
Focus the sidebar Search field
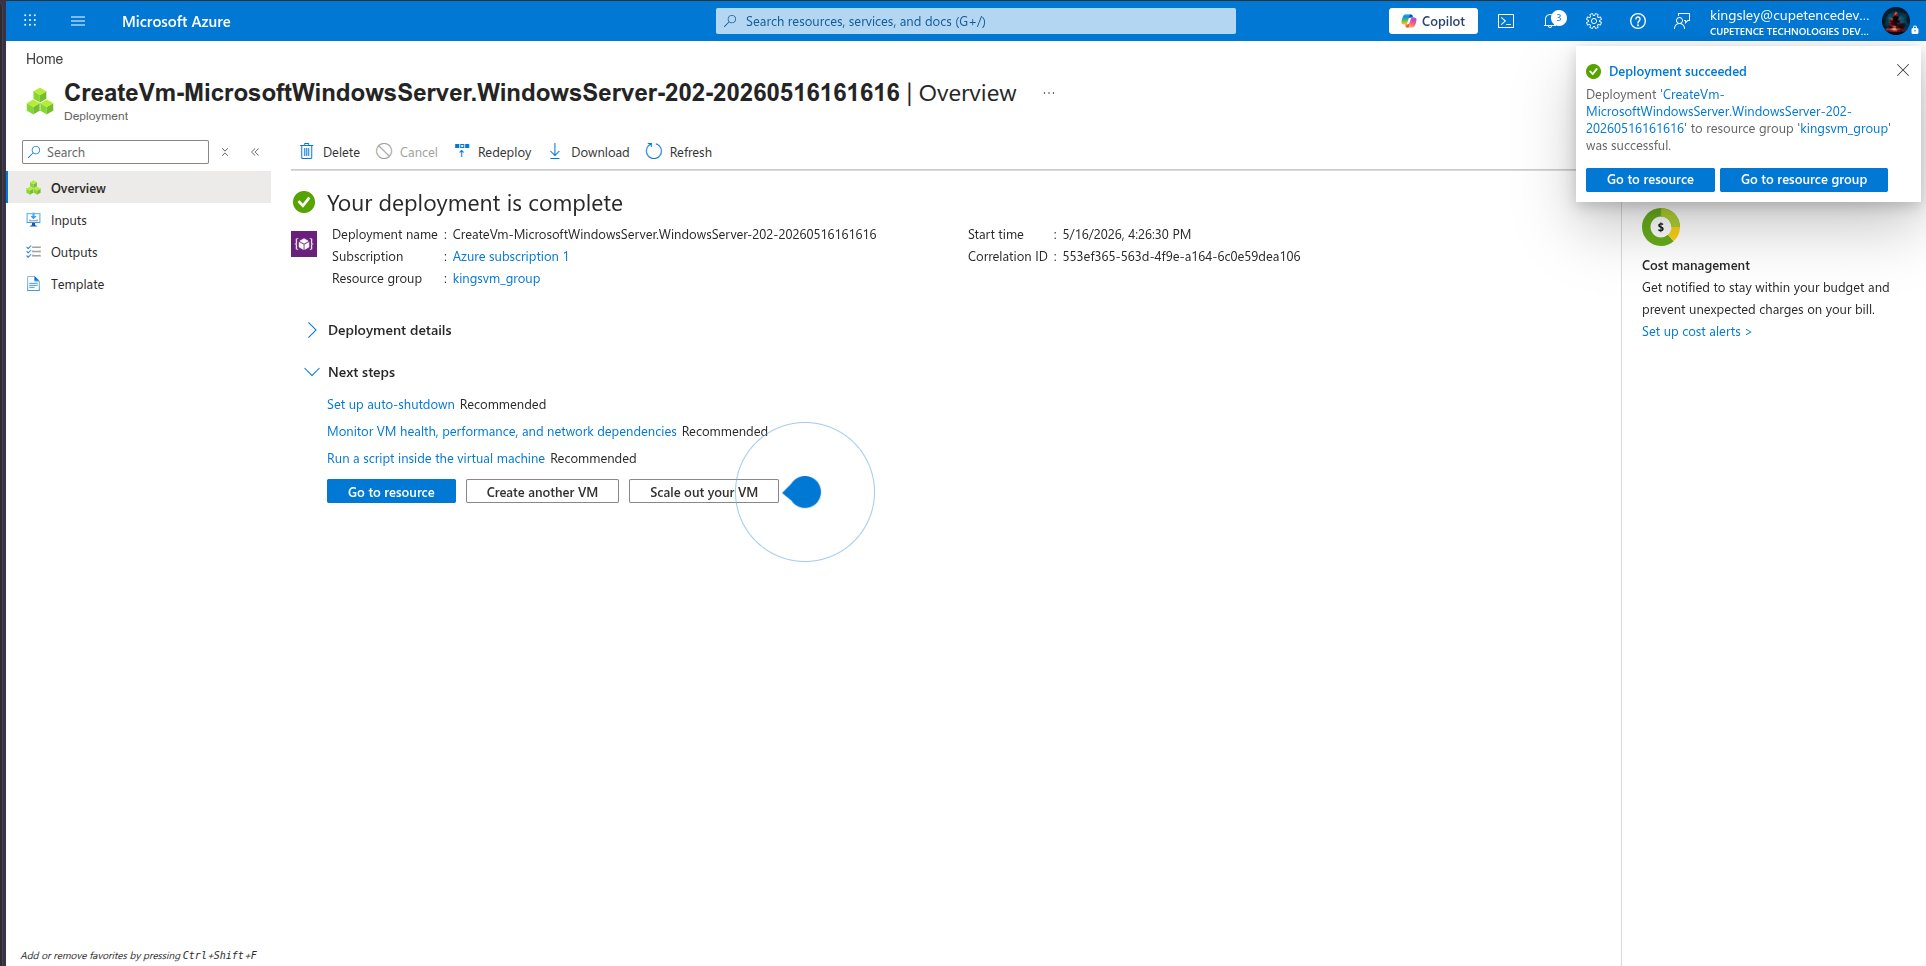click(x=116, y=152)
